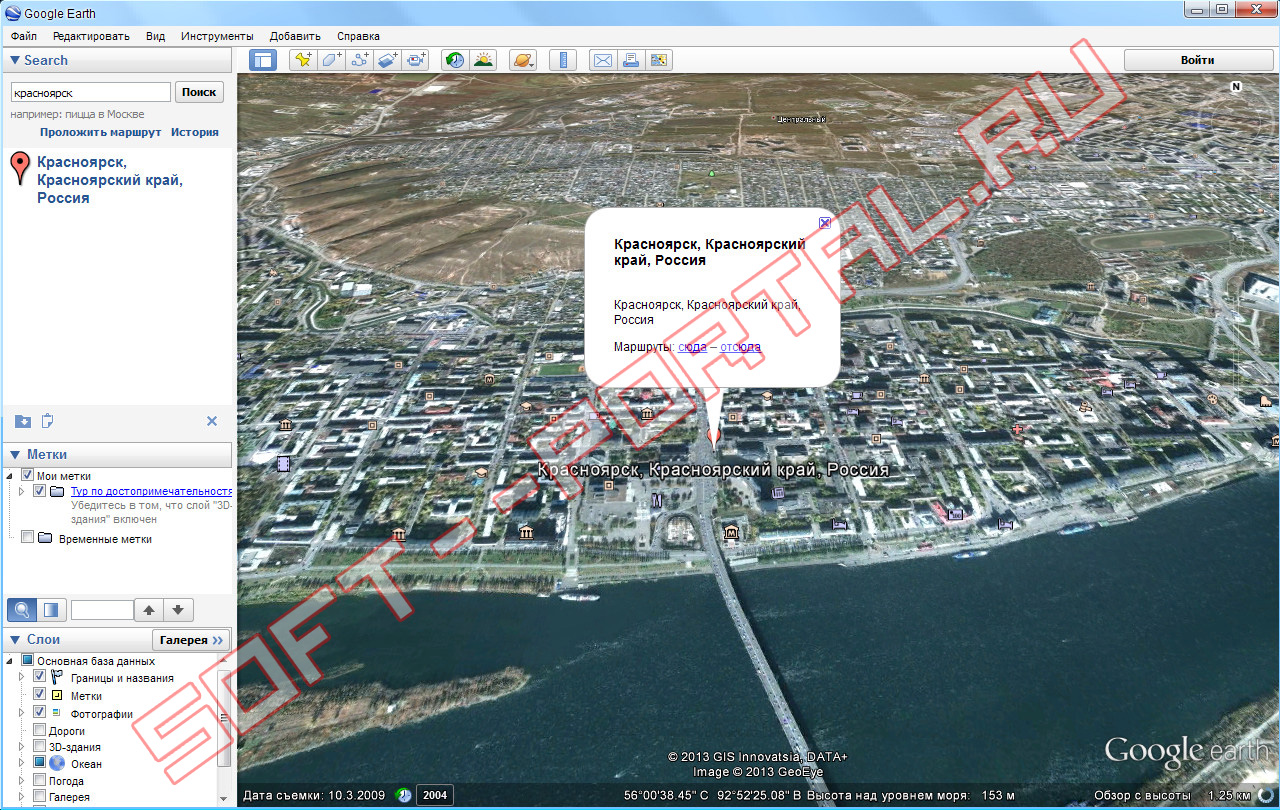Move selection down with the down arrow

pos(178,609)
